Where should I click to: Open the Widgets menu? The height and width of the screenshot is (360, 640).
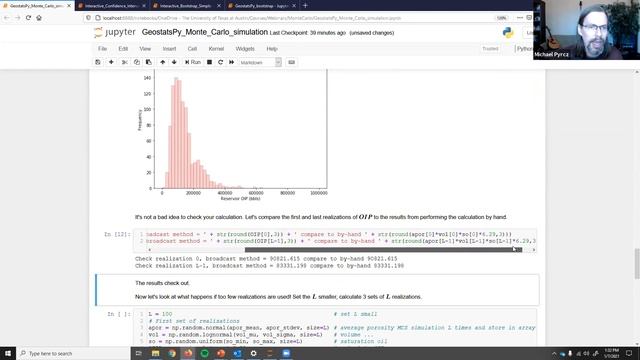click(245, 49)
